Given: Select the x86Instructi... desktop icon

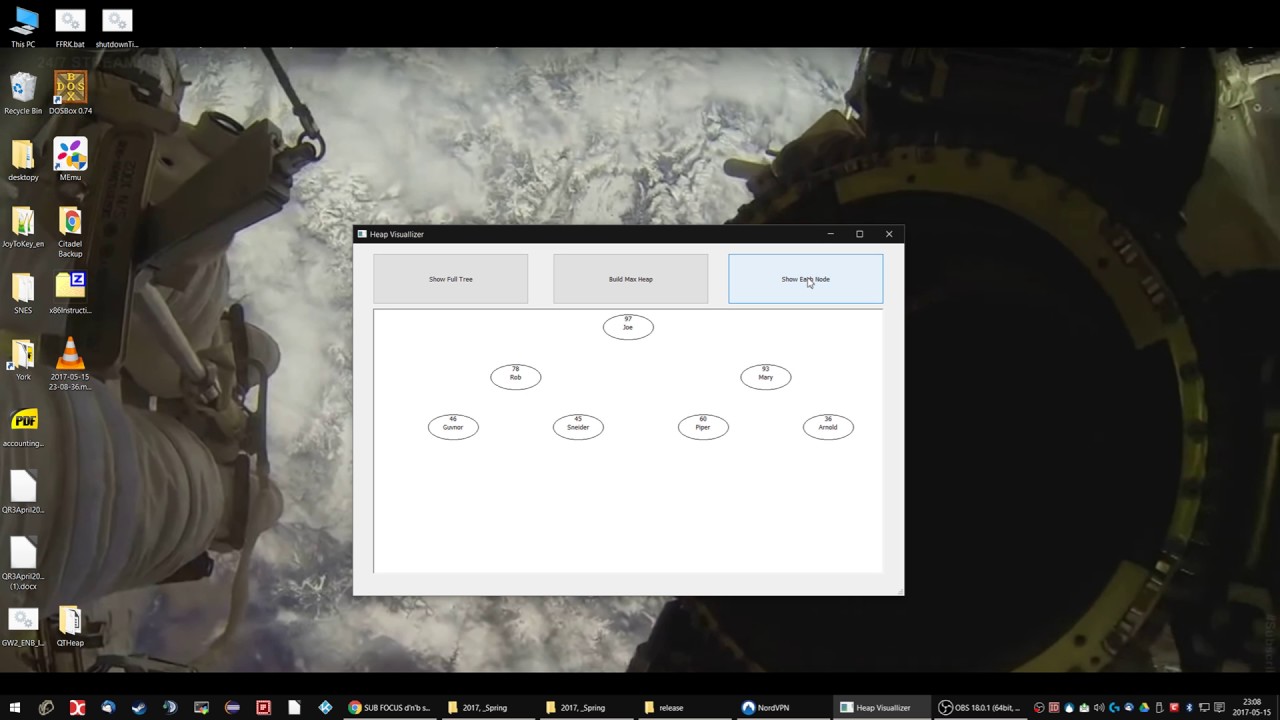Looking at the screenshot, I should click(70, 293).
